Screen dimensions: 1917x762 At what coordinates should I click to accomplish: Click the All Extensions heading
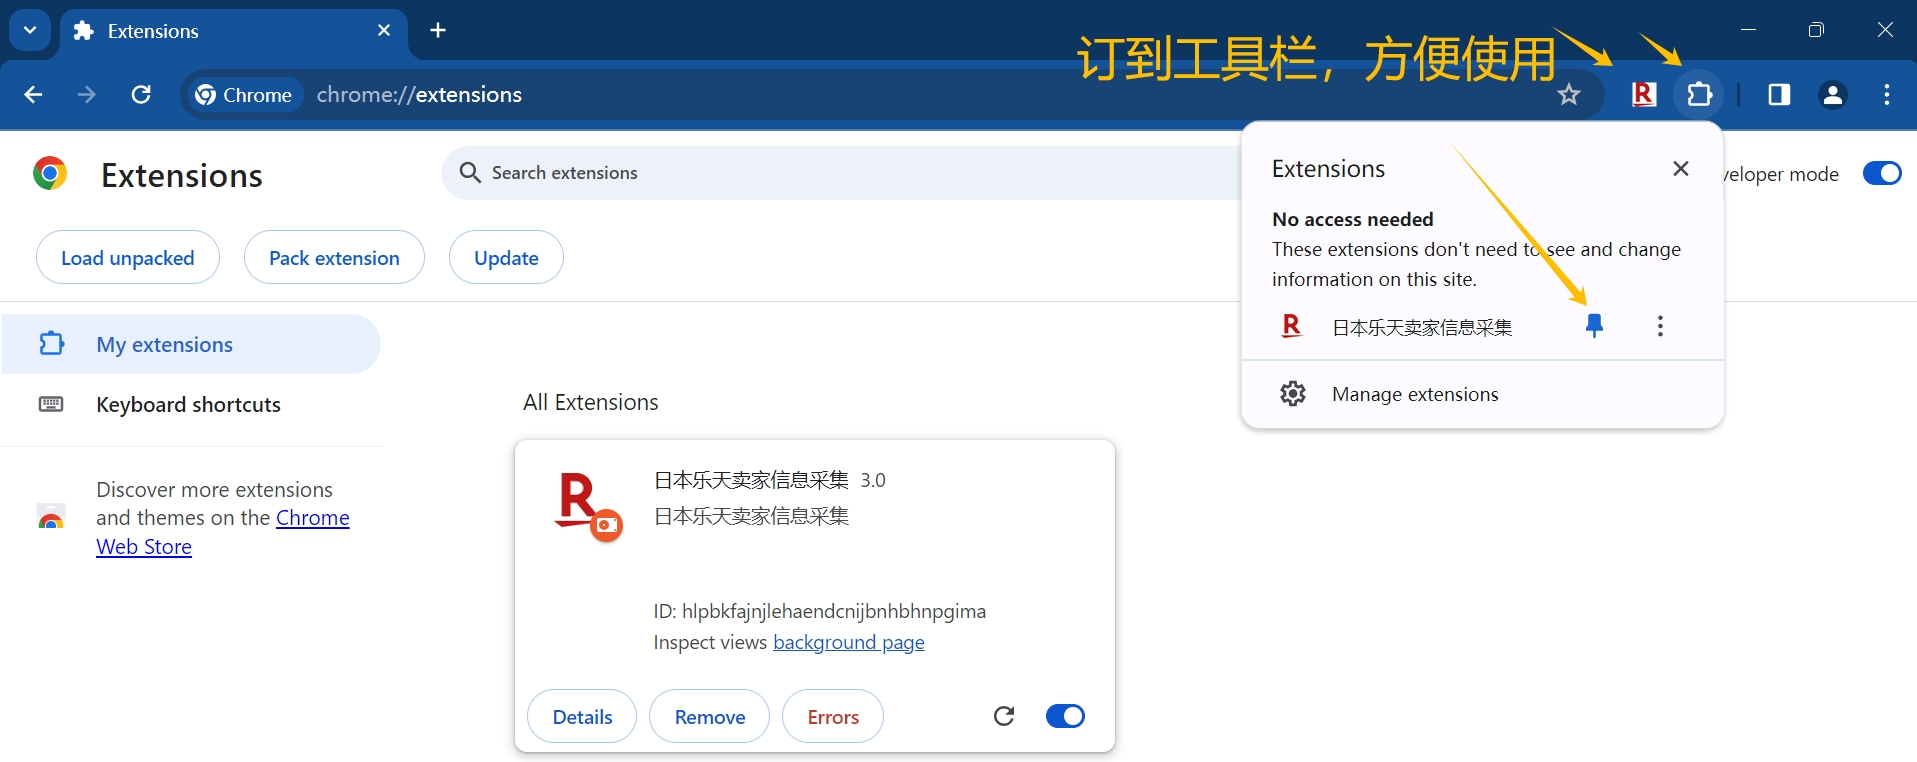coord(591,402)
